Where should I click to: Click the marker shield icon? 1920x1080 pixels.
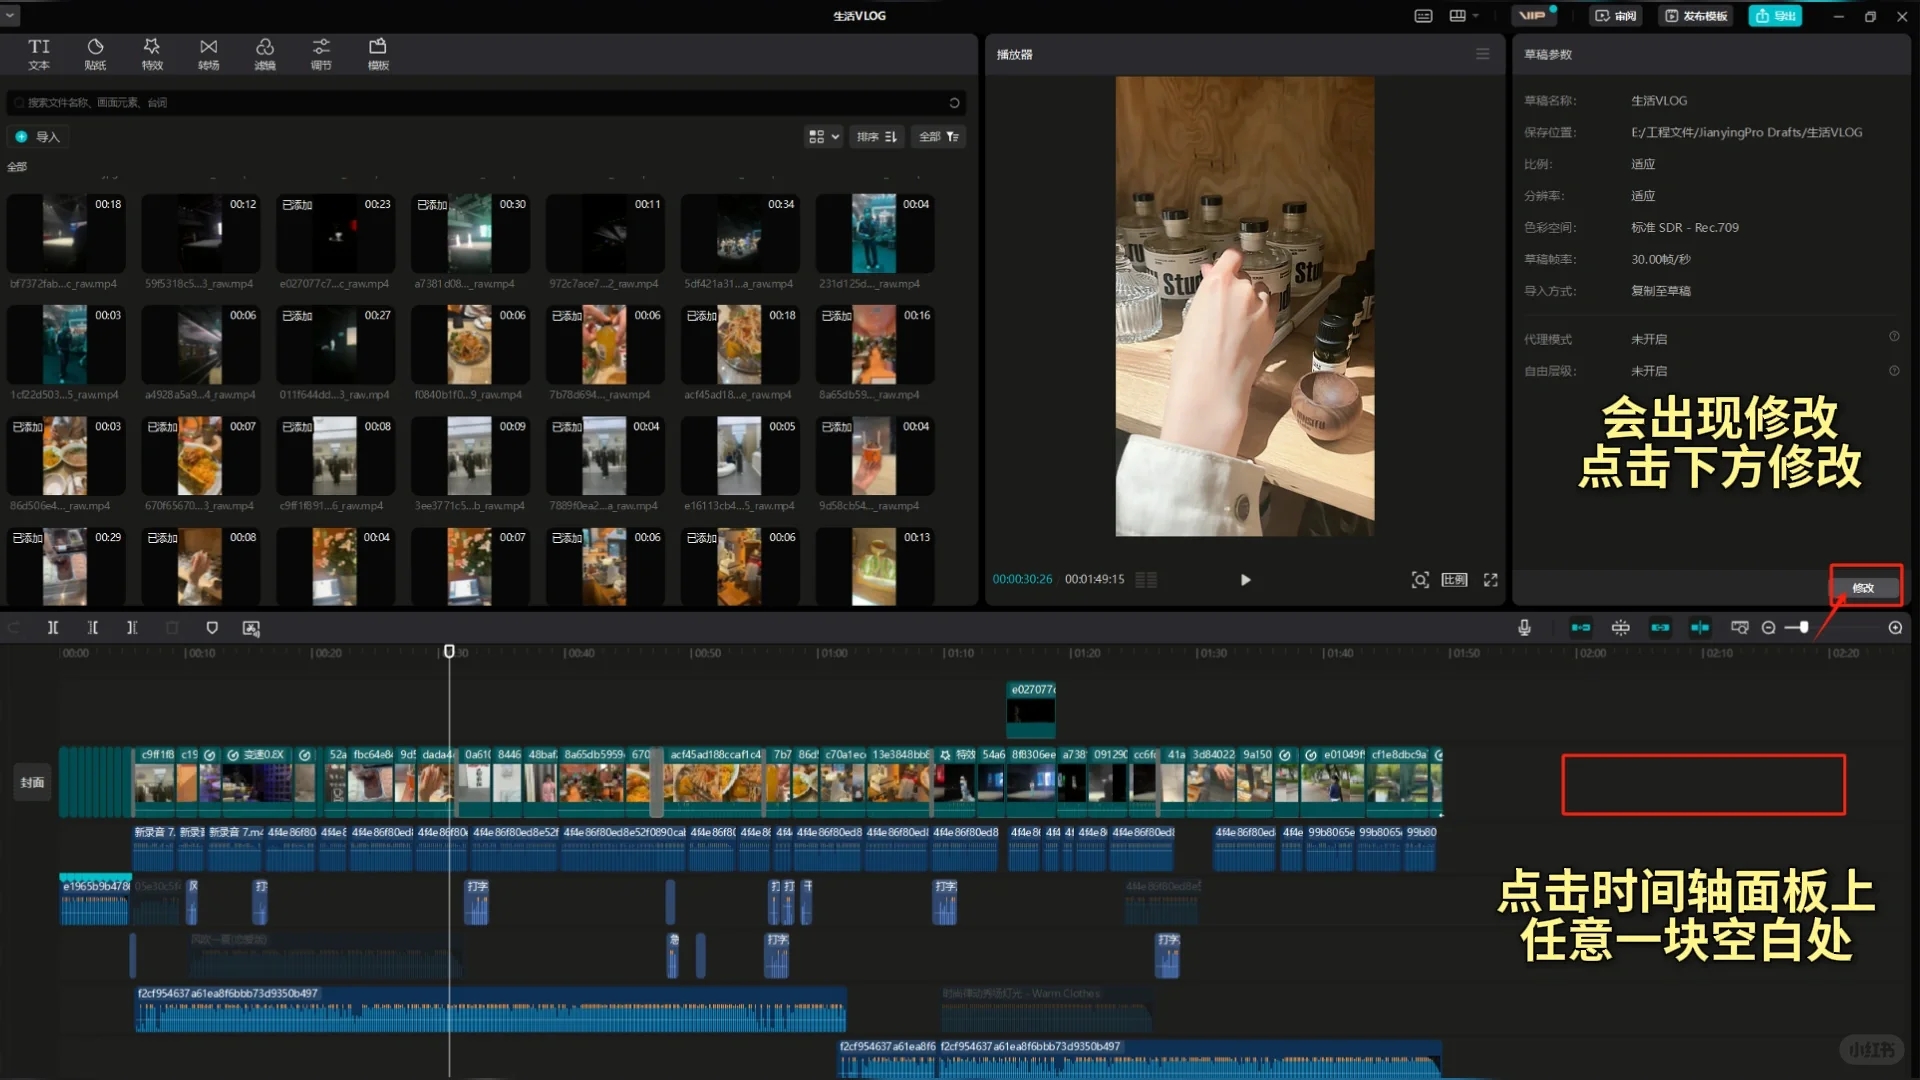tap(212, 628)
